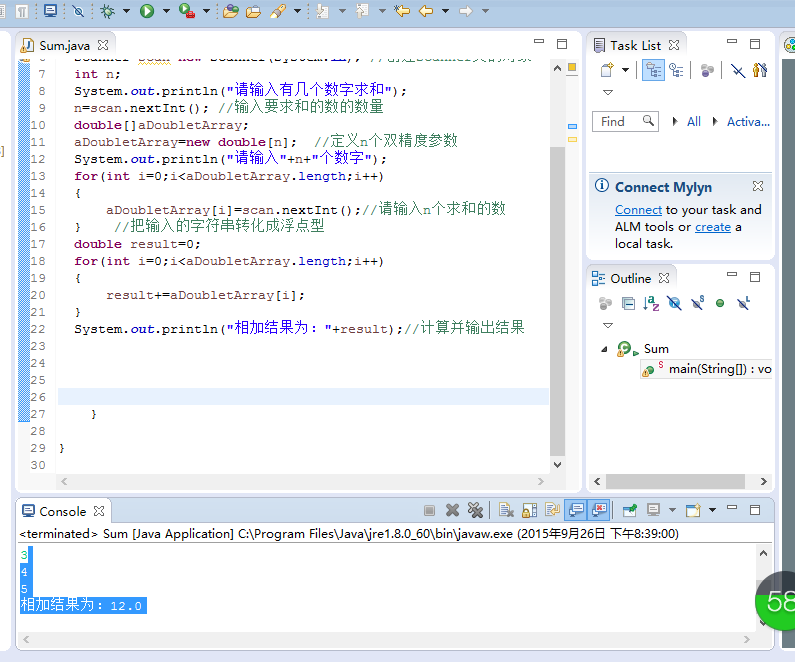Toggle Scroll Lock in Console

pyautogui.click(x=529, y=510)
